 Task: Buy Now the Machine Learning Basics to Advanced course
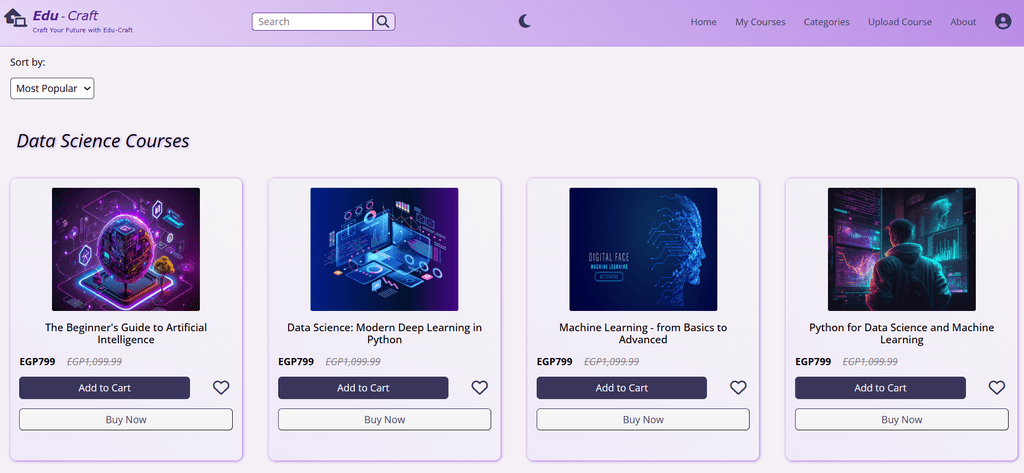point(643,419)
